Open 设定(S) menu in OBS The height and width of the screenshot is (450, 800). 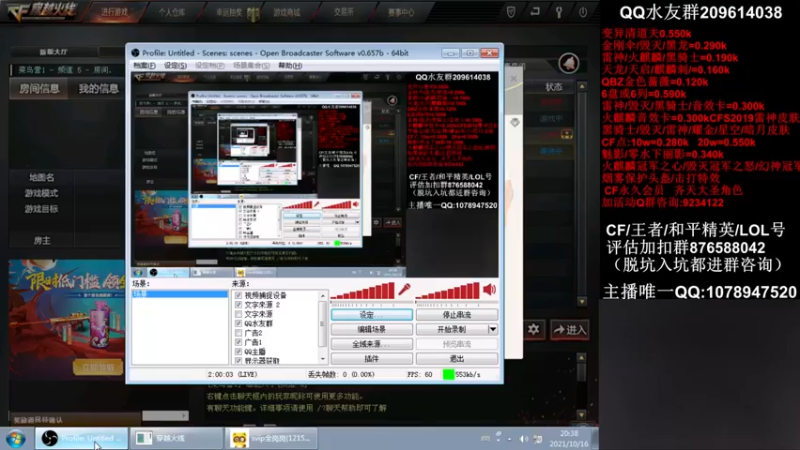coord(175,65)
